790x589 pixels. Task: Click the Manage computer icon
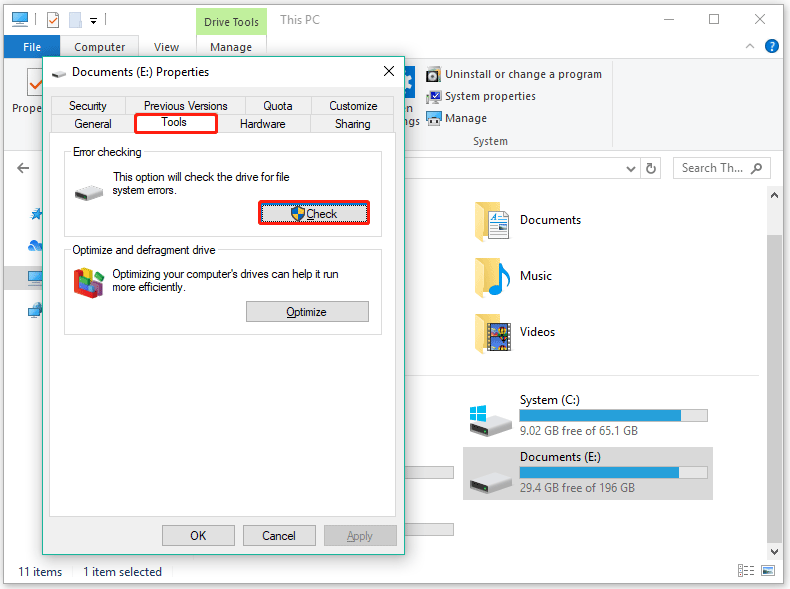pos(433,119)
